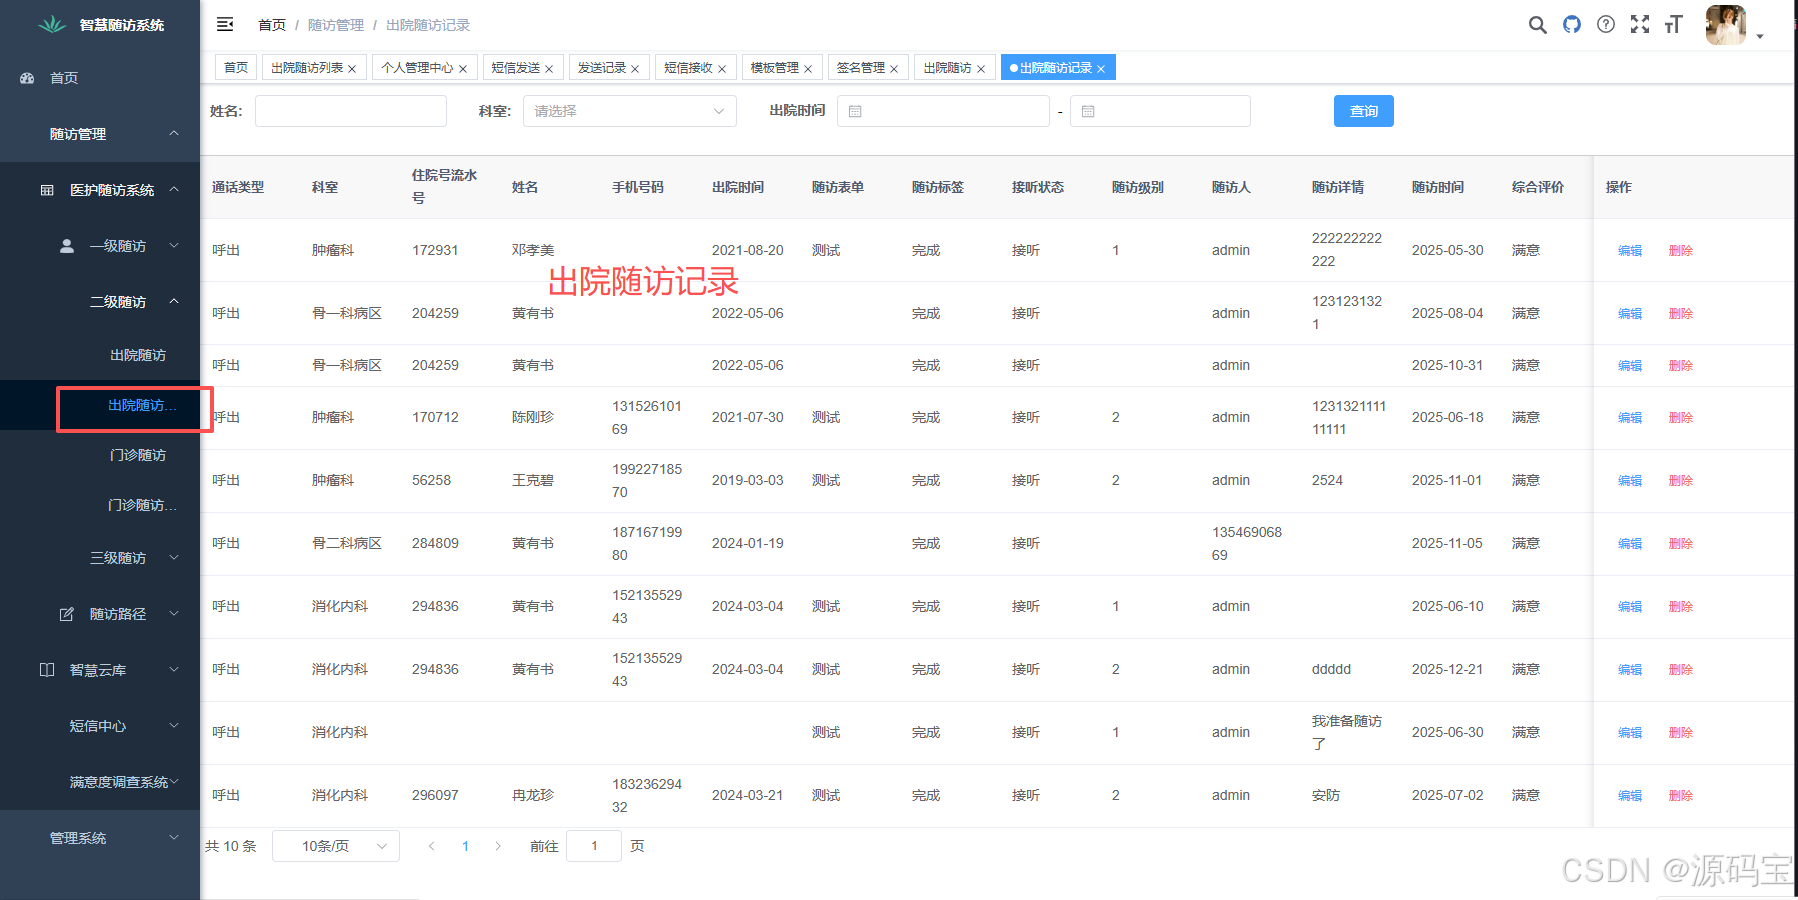Open the GitHub icon link

1572,25
